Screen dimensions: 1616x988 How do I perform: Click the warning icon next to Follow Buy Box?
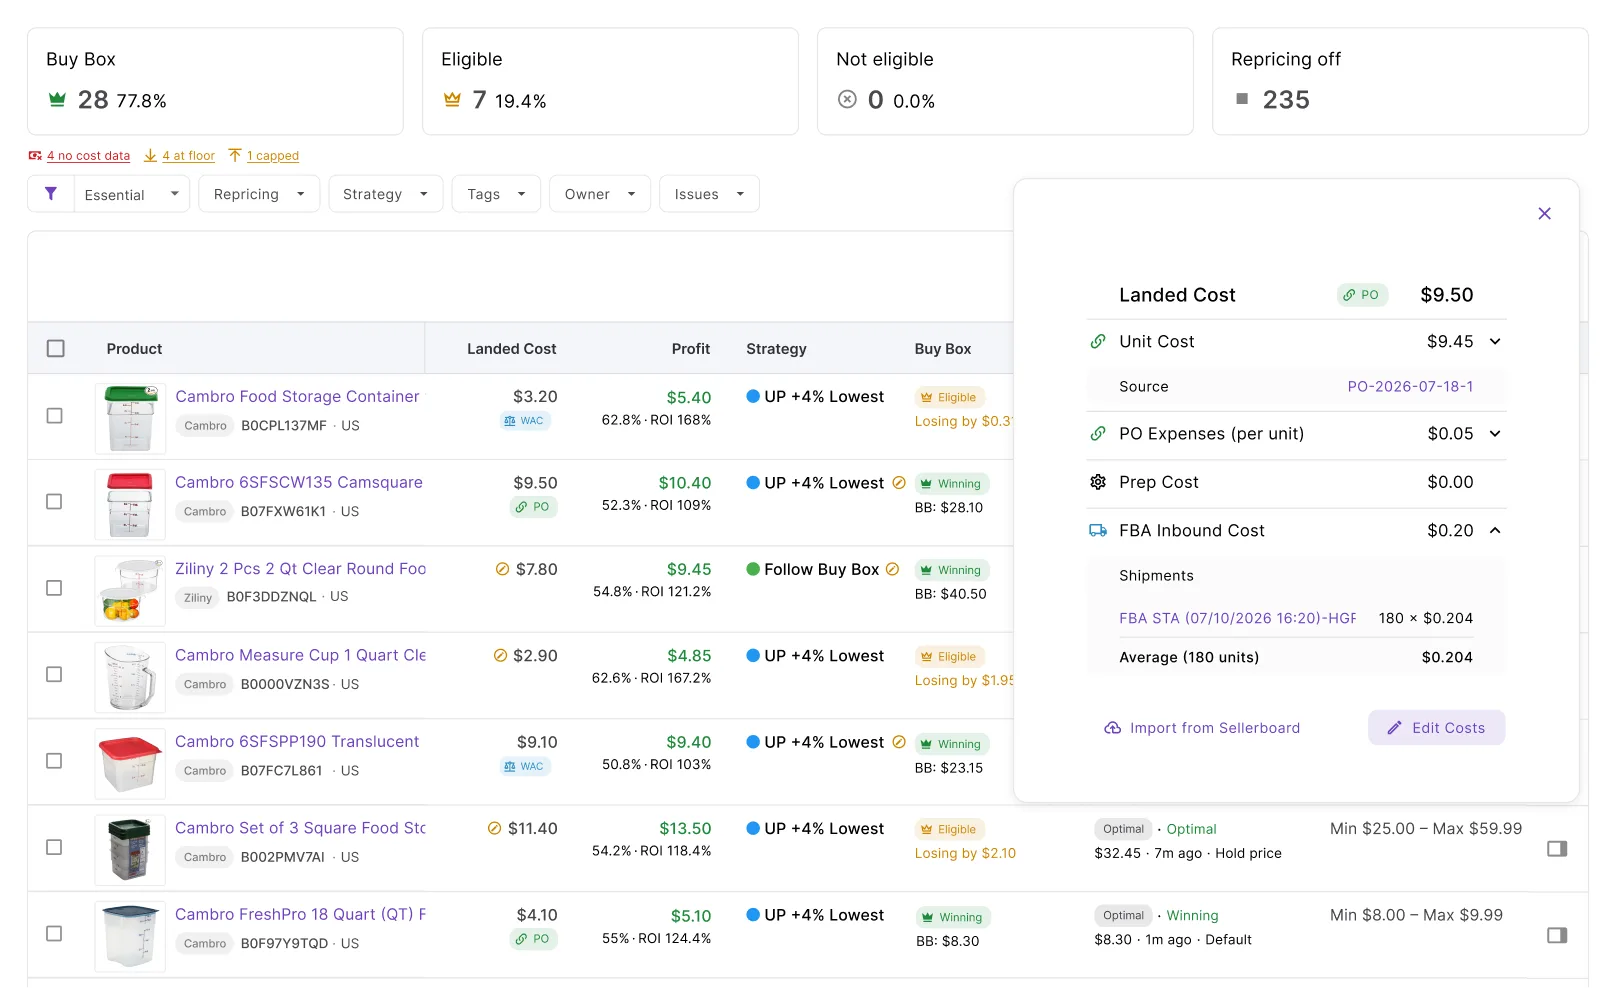click(x=893, y=569)
